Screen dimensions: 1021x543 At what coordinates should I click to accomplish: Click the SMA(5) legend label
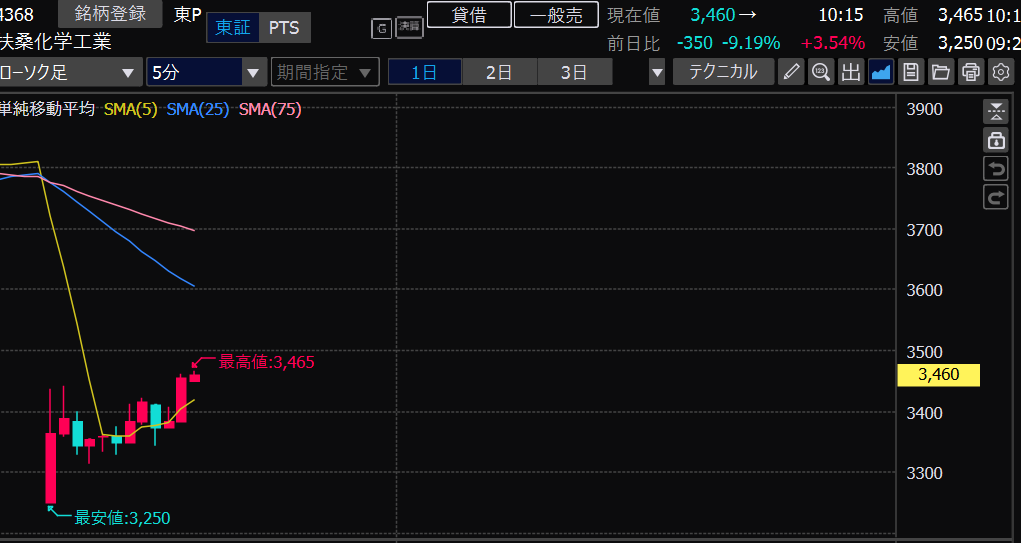(131, 109)
